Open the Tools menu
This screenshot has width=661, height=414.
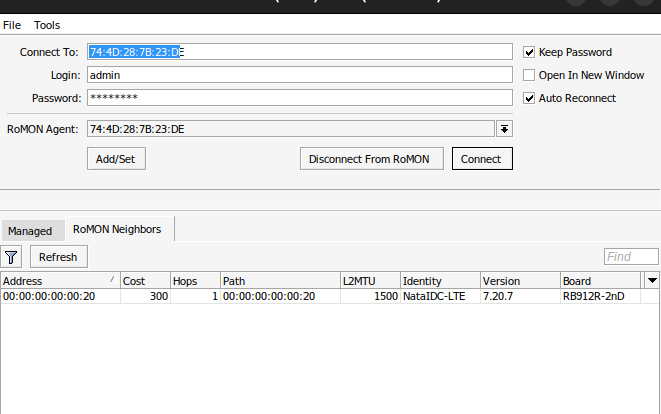(47, 24)
